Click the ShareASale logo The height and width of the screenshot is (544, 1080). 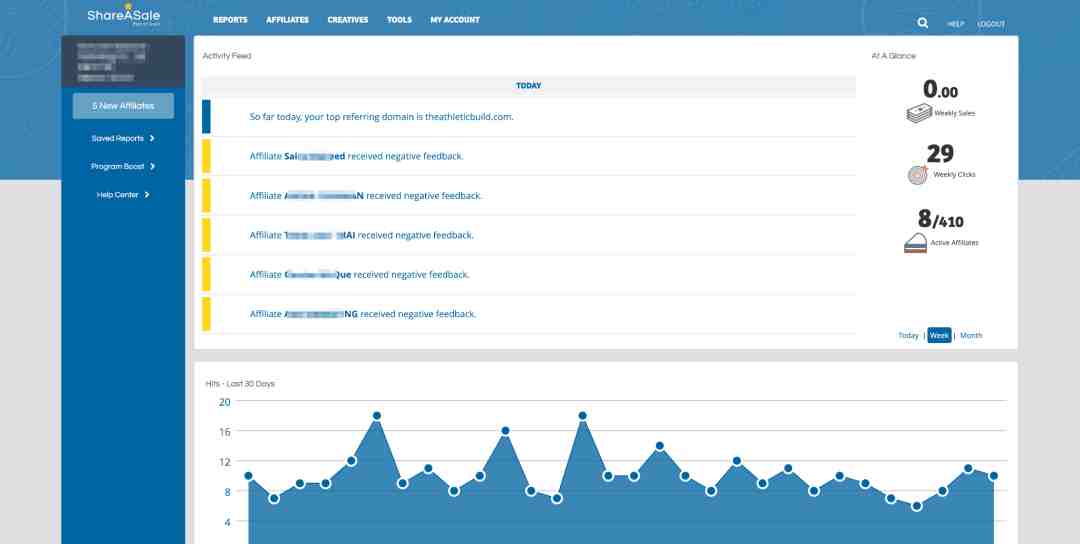click(123, 17)
